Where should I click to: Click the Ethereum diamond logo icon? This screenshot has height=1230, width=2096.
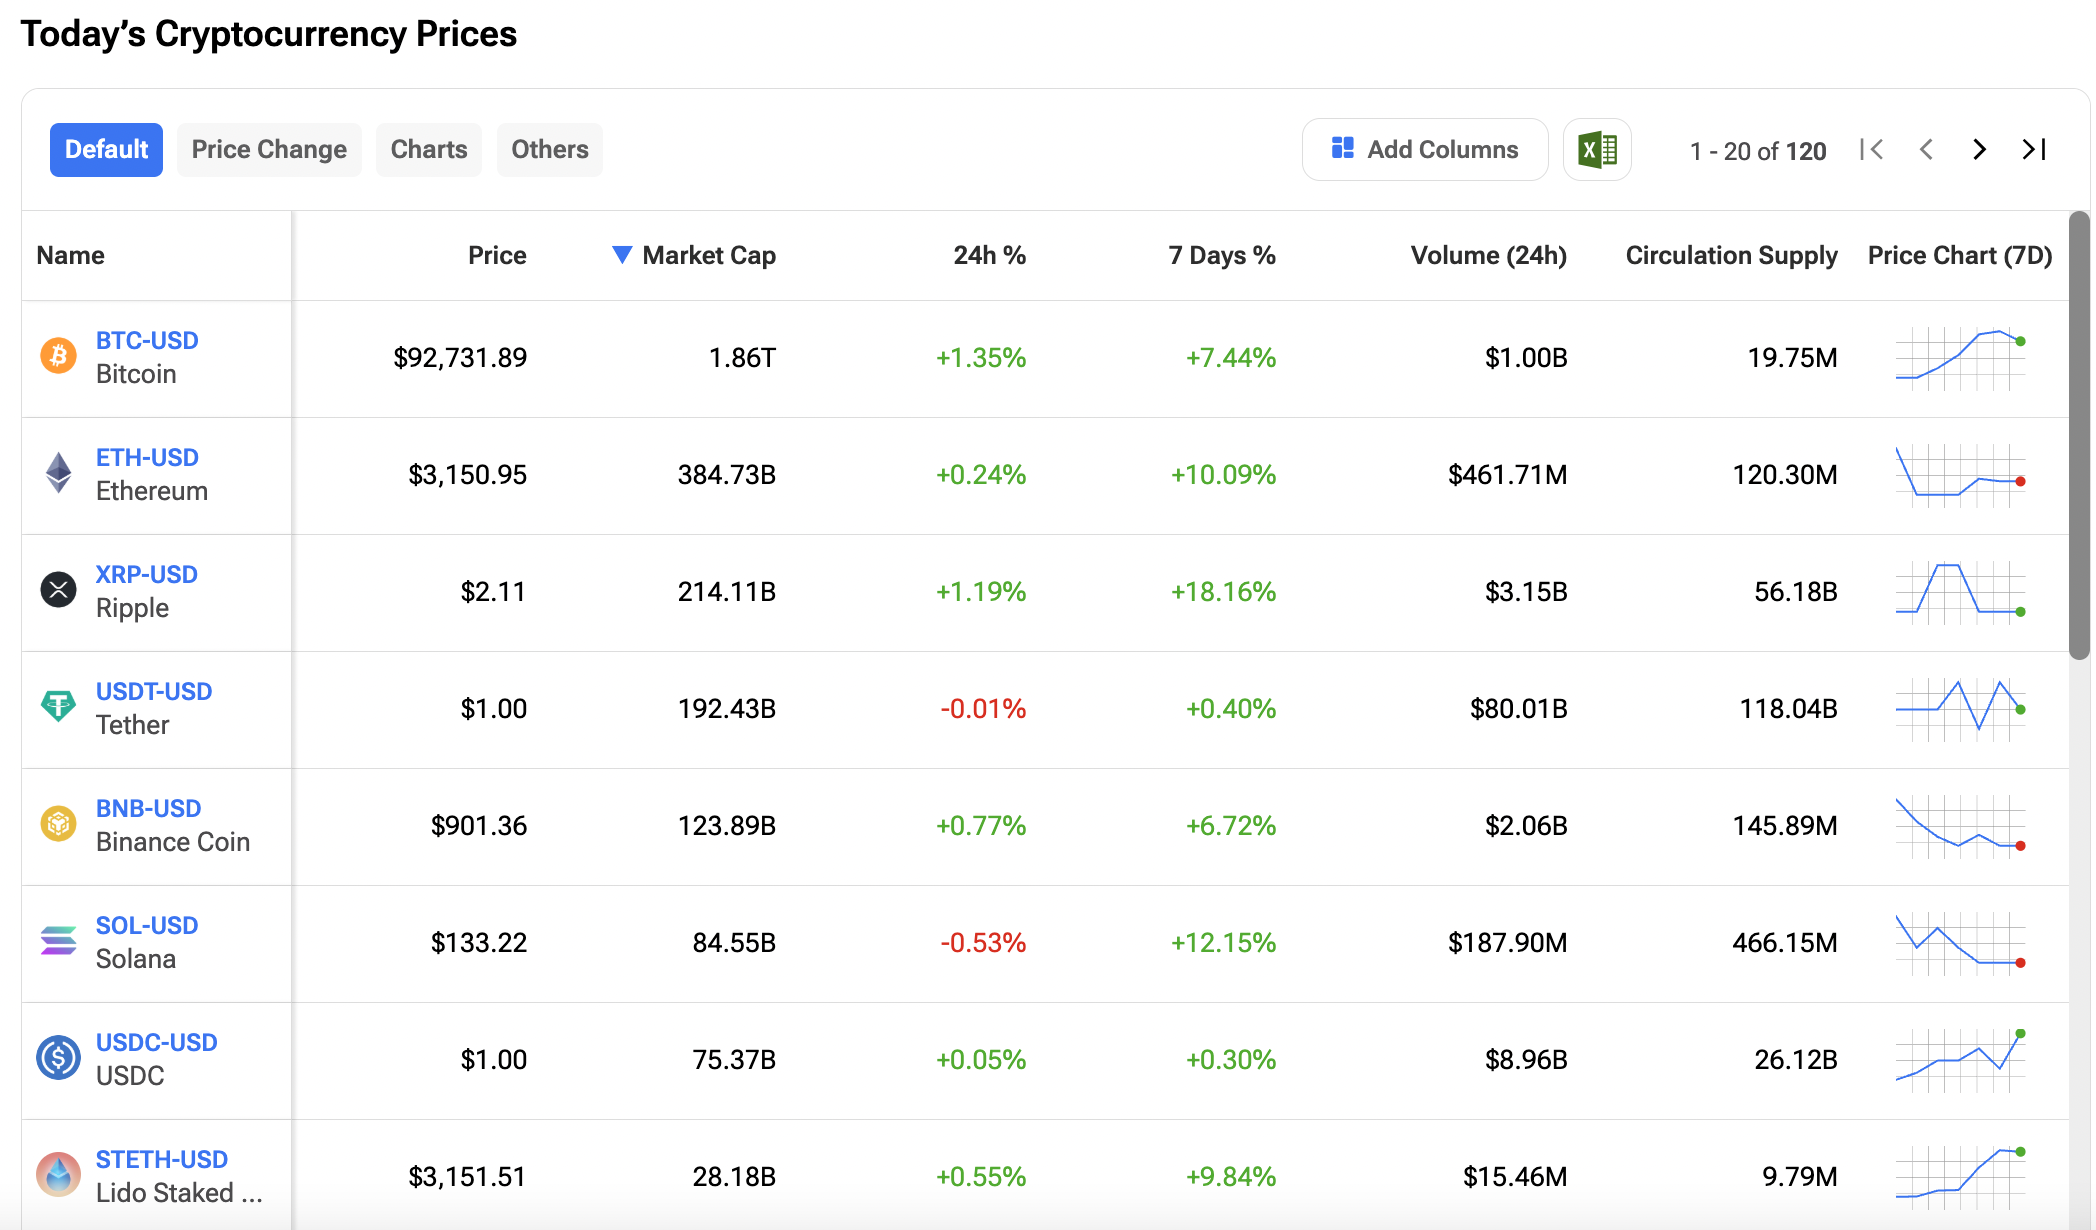pyautogui.click(x=58, y=473)
